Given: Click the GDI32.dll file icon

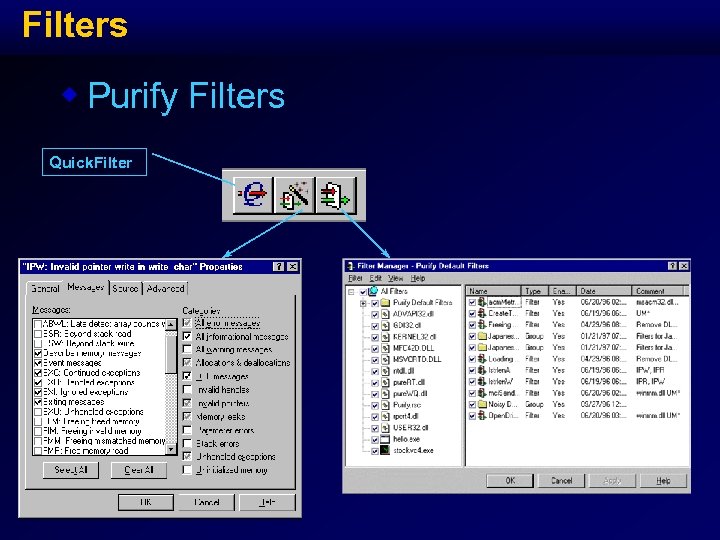Looking at the screenshot, I should (385, 326).
